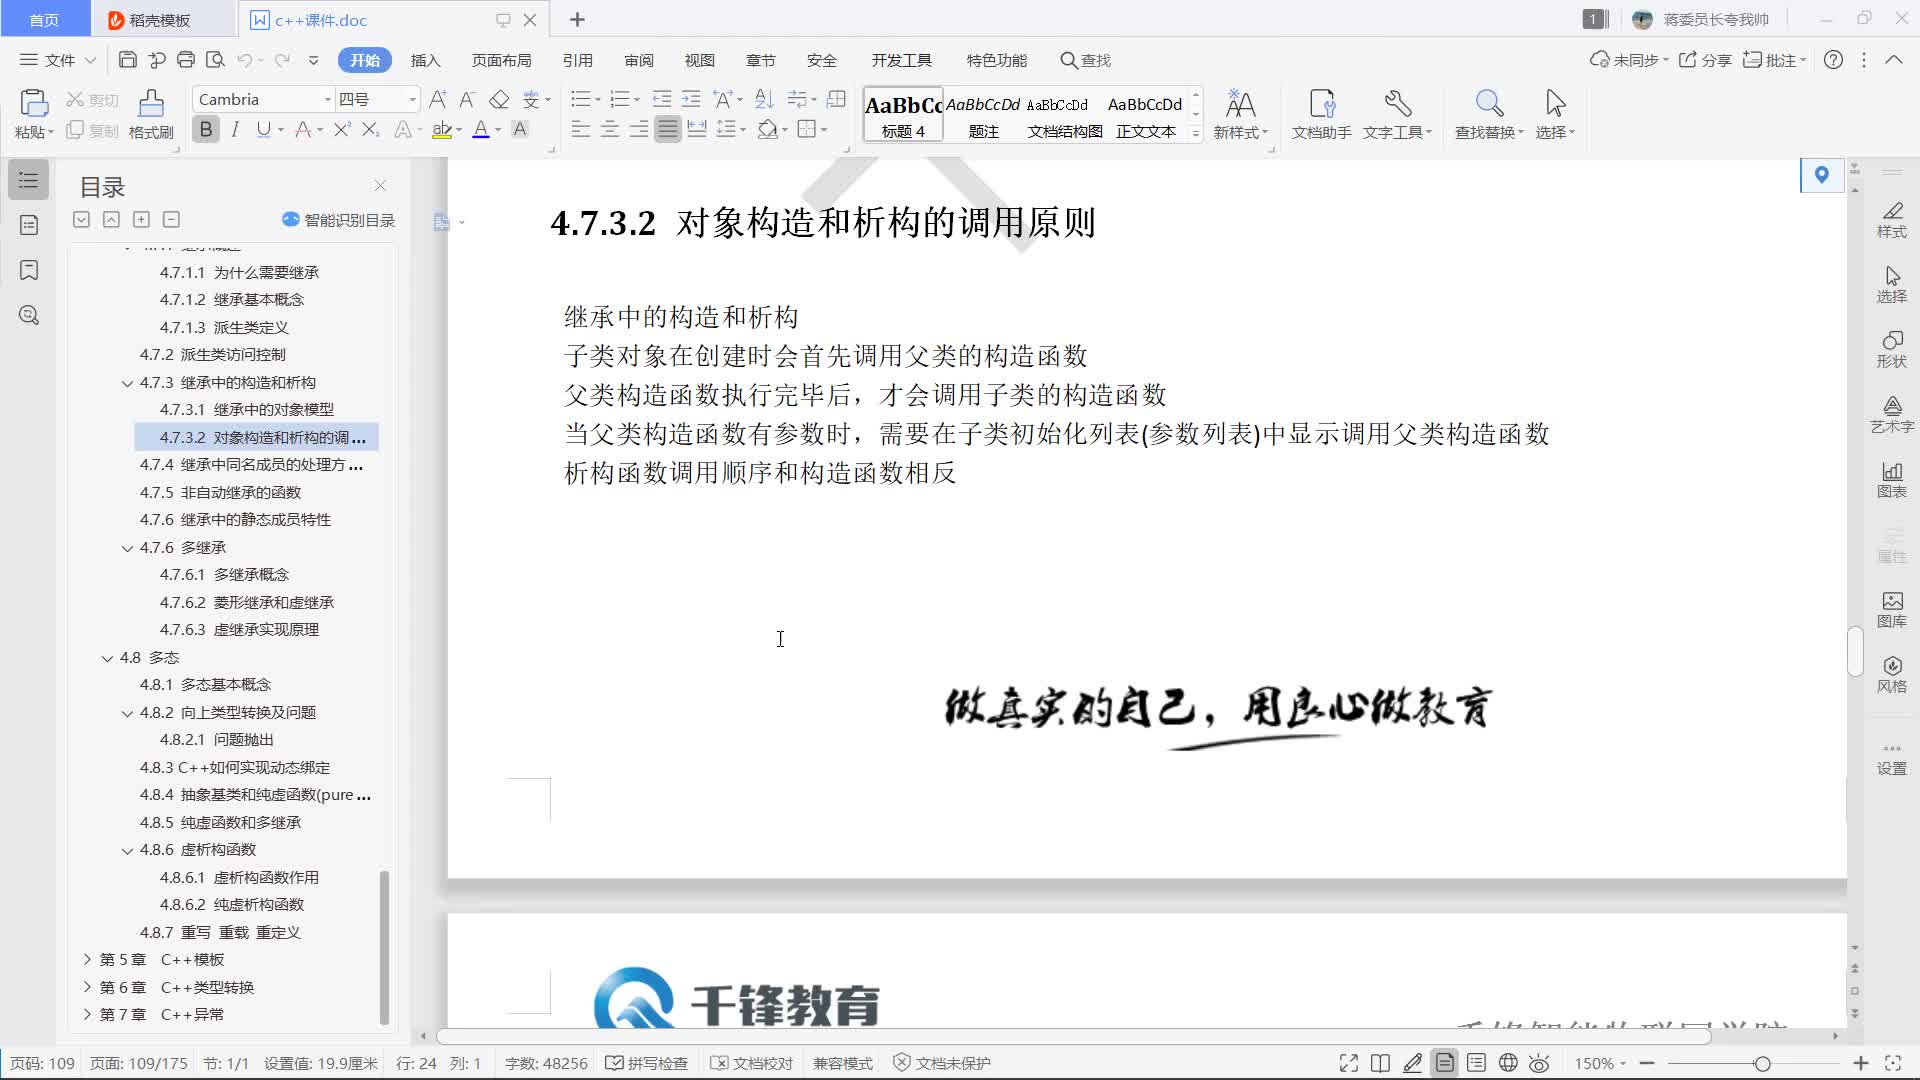Toggle Italic formatting
Screen dimensions: 1920x1080
pyautogui.click(x=235, y=129)
